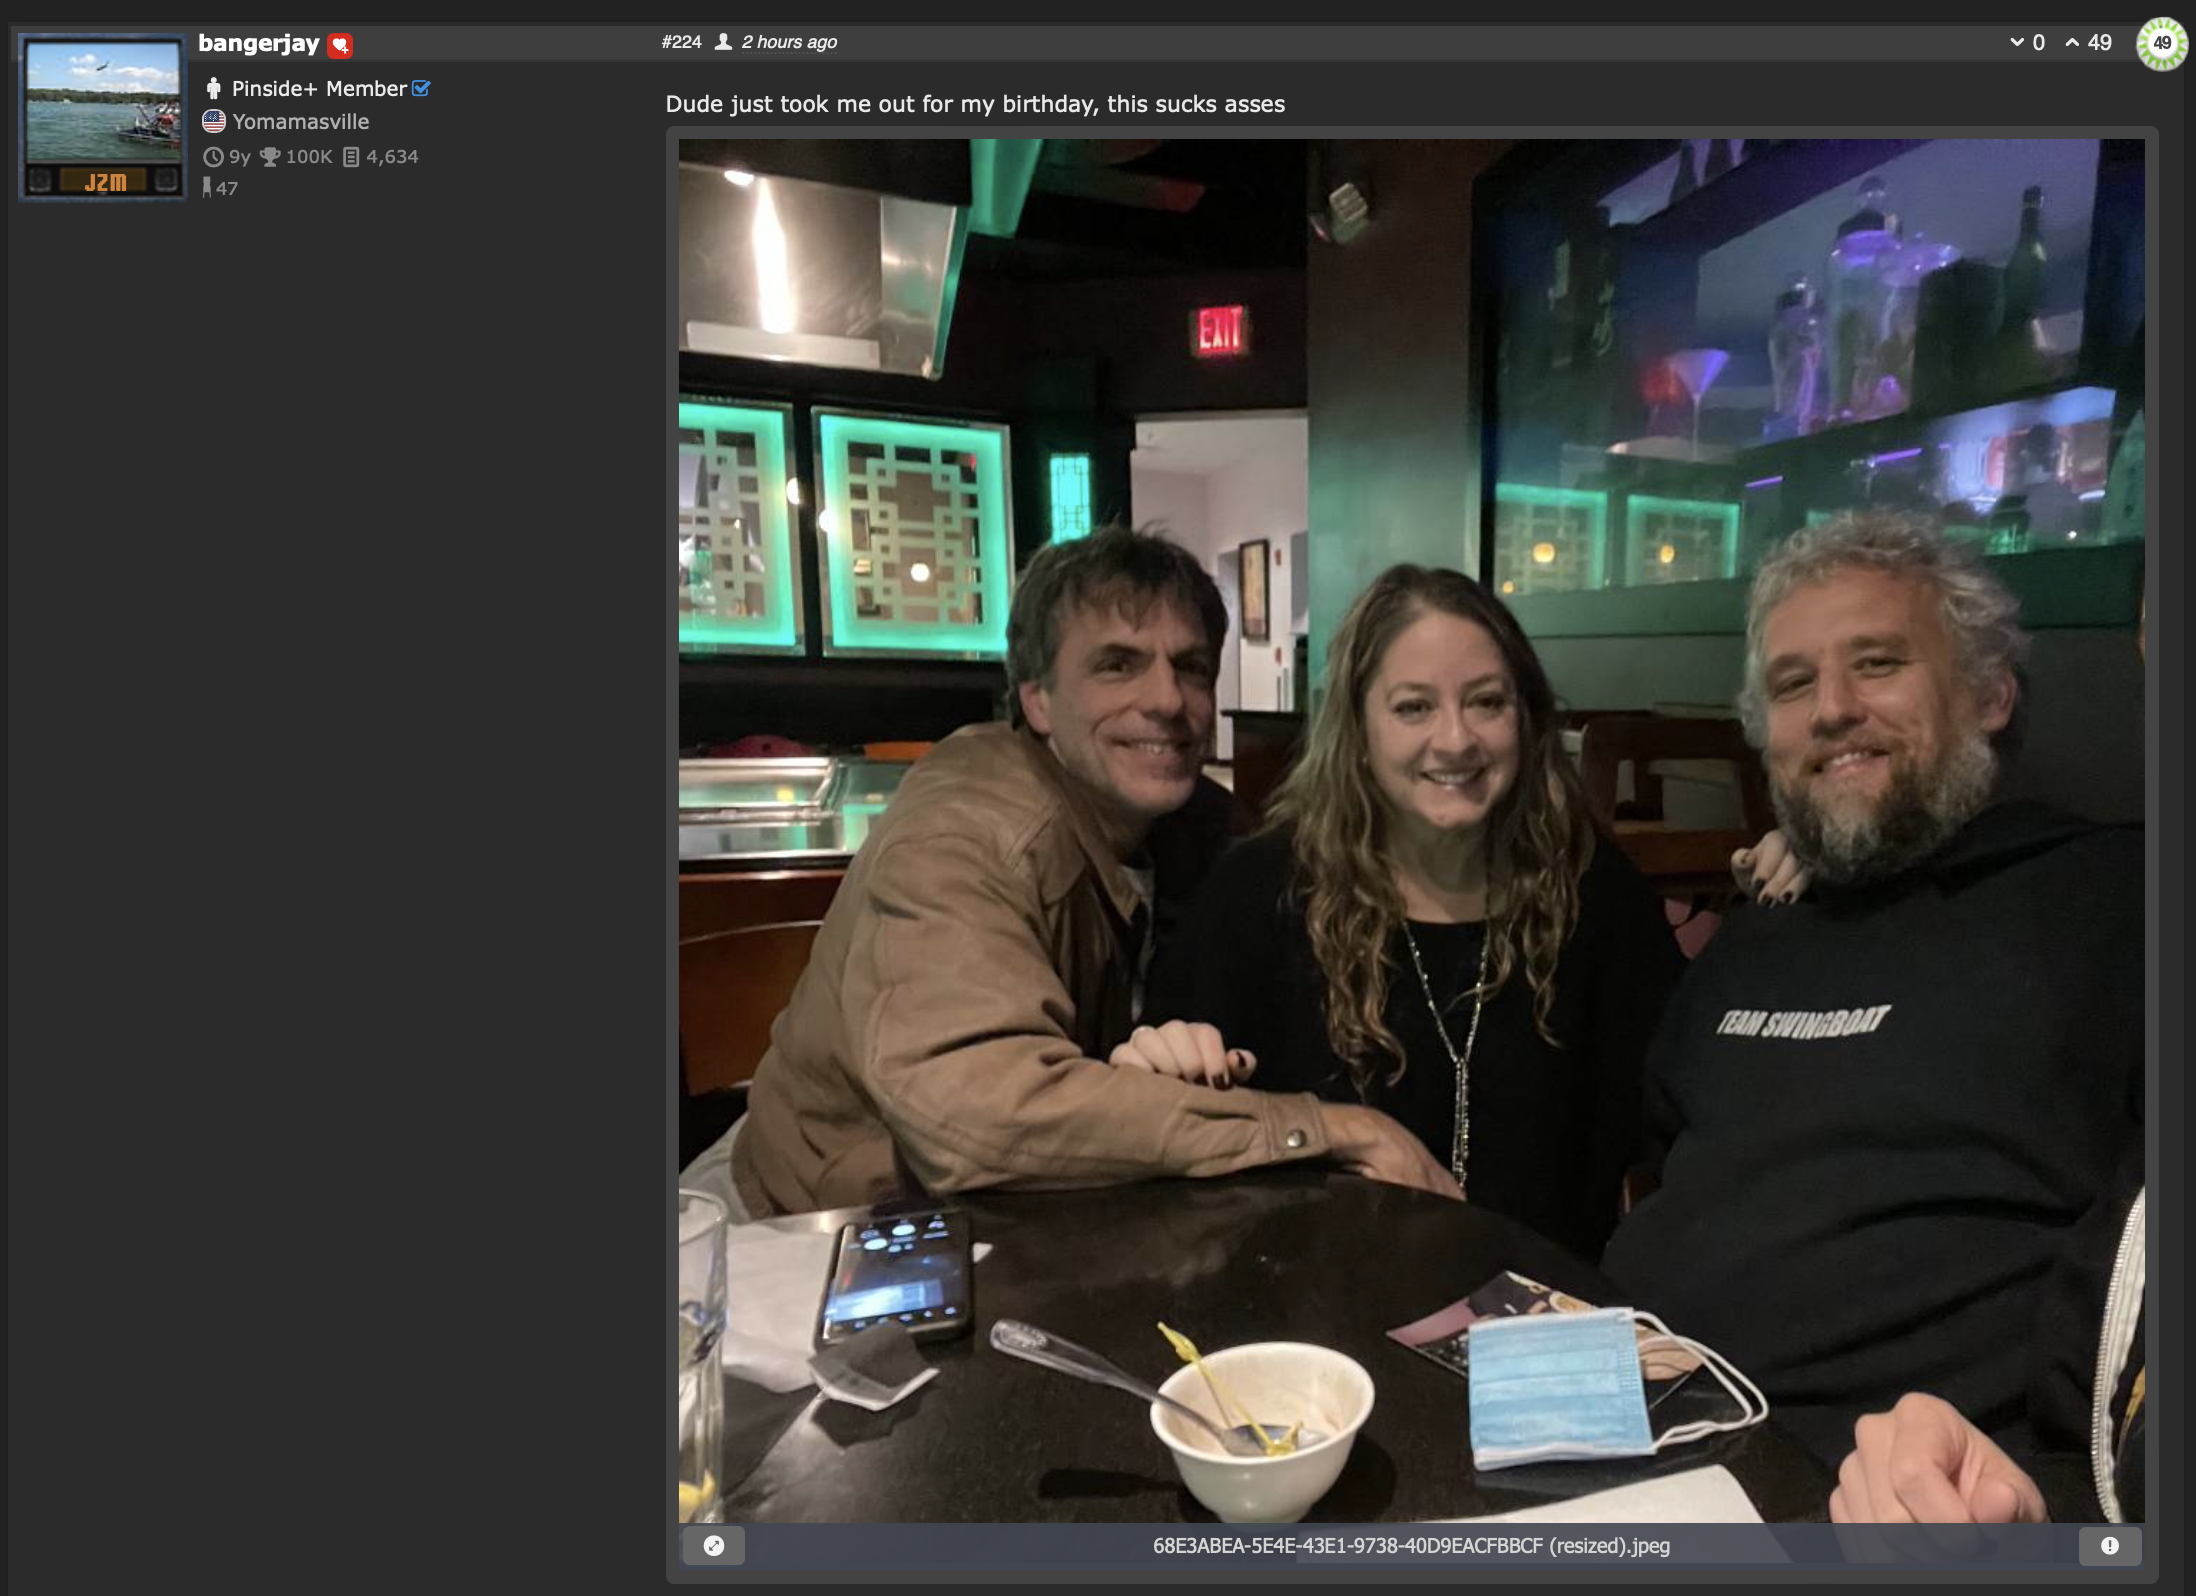Click the Pinside+ Member label
Screen dimensions: 2196x1596
click(319, 89)
